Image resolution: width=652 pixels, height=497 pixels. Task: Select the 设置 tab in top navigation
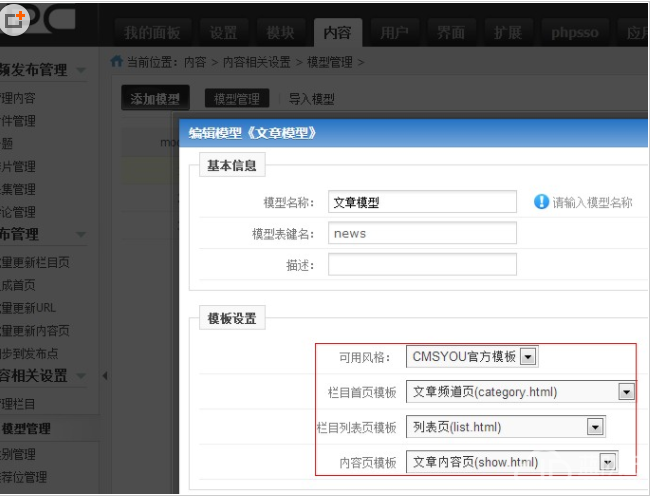[x=223, y=32]
